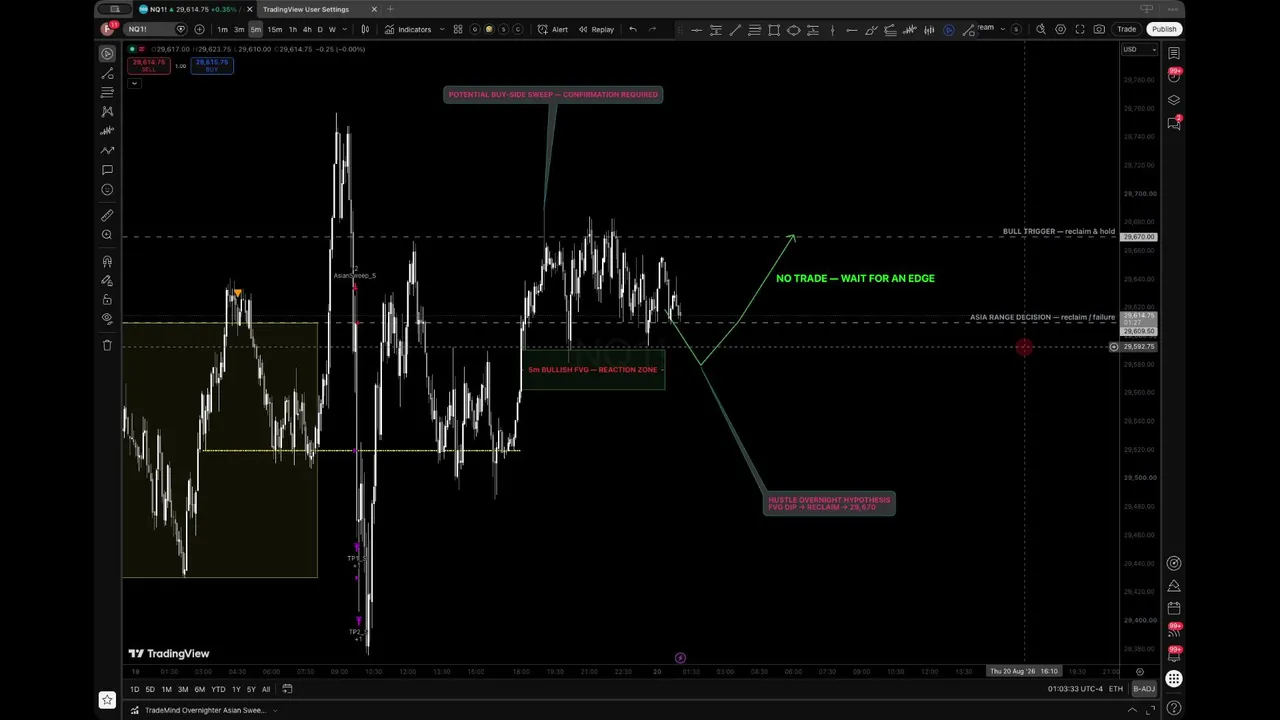Select the ellipse tool in favorites bar

point(793,30)
